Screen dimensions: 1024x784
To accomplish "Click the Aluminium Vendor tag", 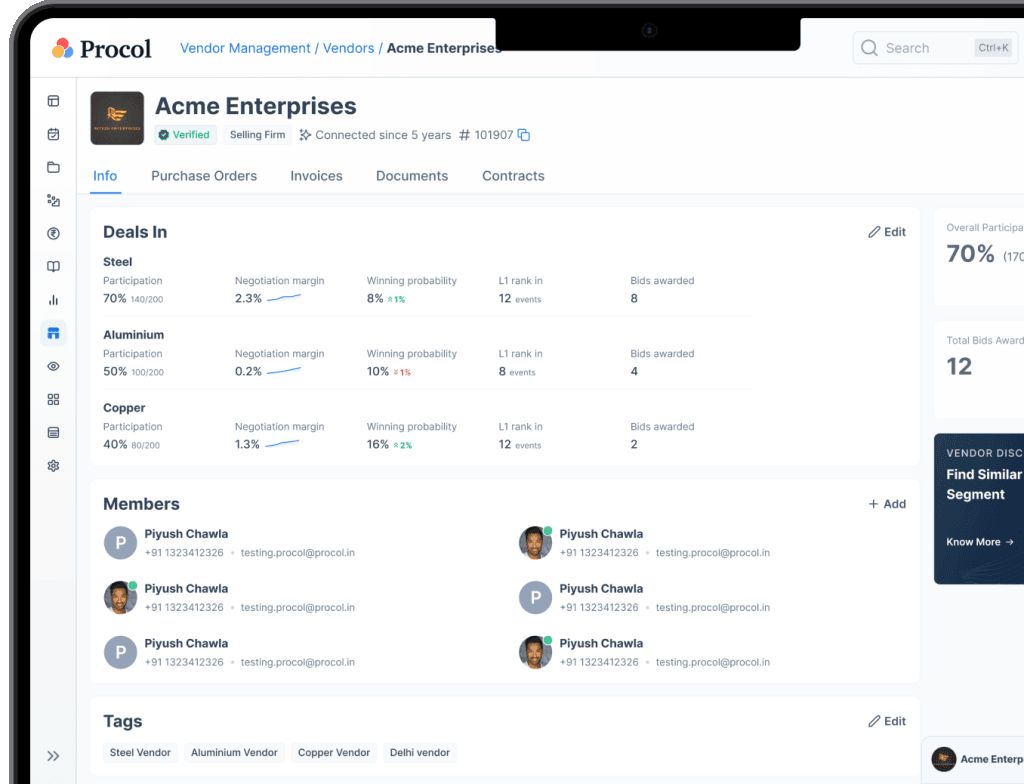I will coord(234,753).
